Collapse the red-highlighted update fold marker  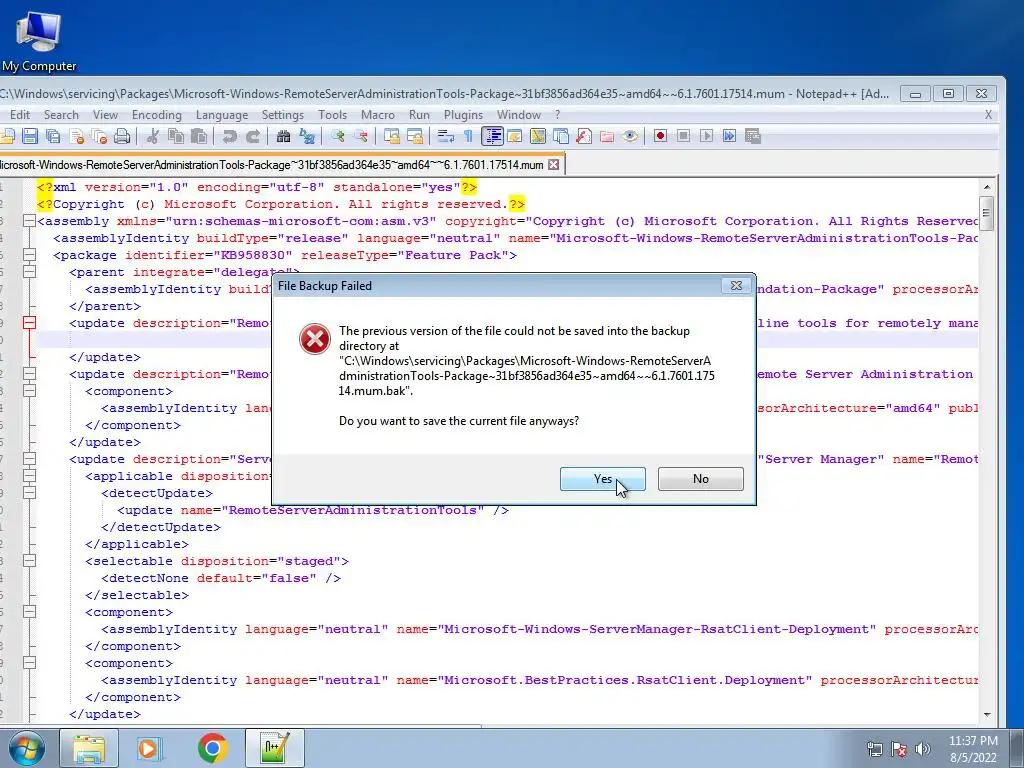(29, 323)
